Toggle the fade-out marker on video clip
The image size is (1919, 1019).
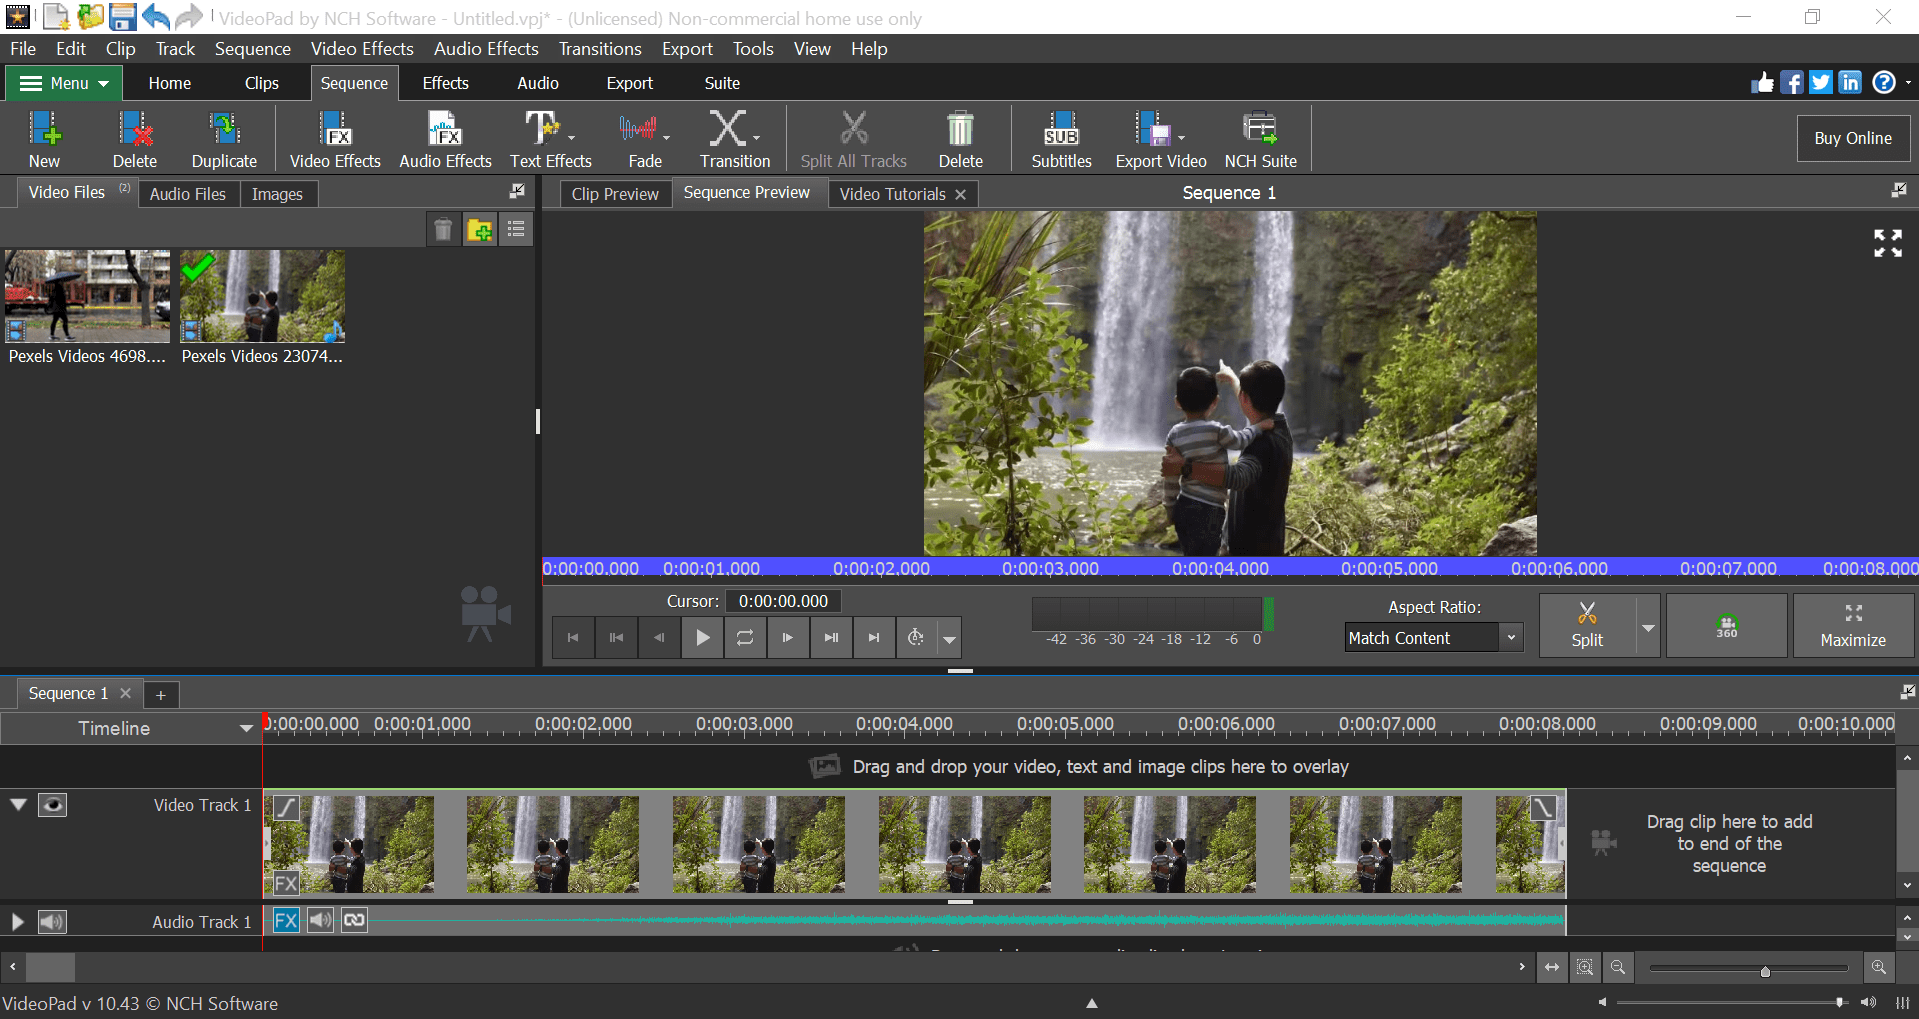[1543, 808]
